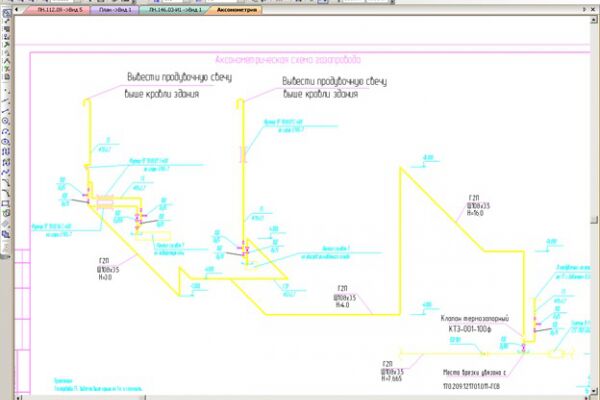Viewport: 600px width, 400px height.
Task: Select the Equidistant curve tool at toolbar bottom
Action: click(5, 234)
